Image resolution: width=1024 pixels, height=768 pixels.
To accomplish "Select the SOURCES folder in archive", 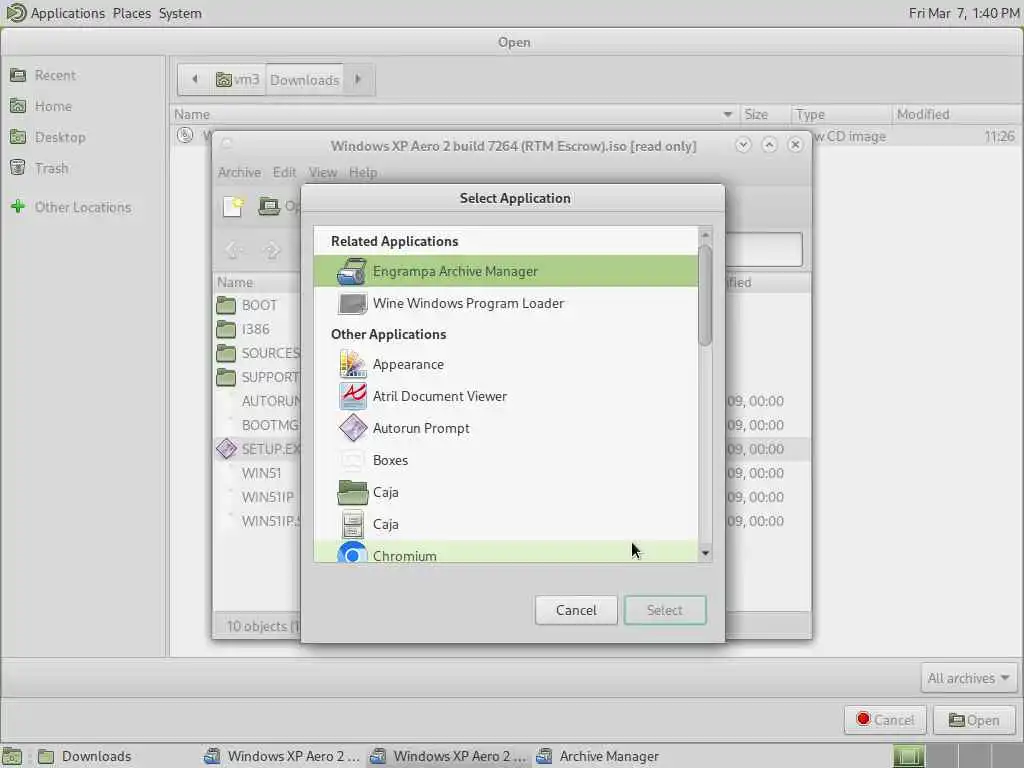I will point(258,353).
